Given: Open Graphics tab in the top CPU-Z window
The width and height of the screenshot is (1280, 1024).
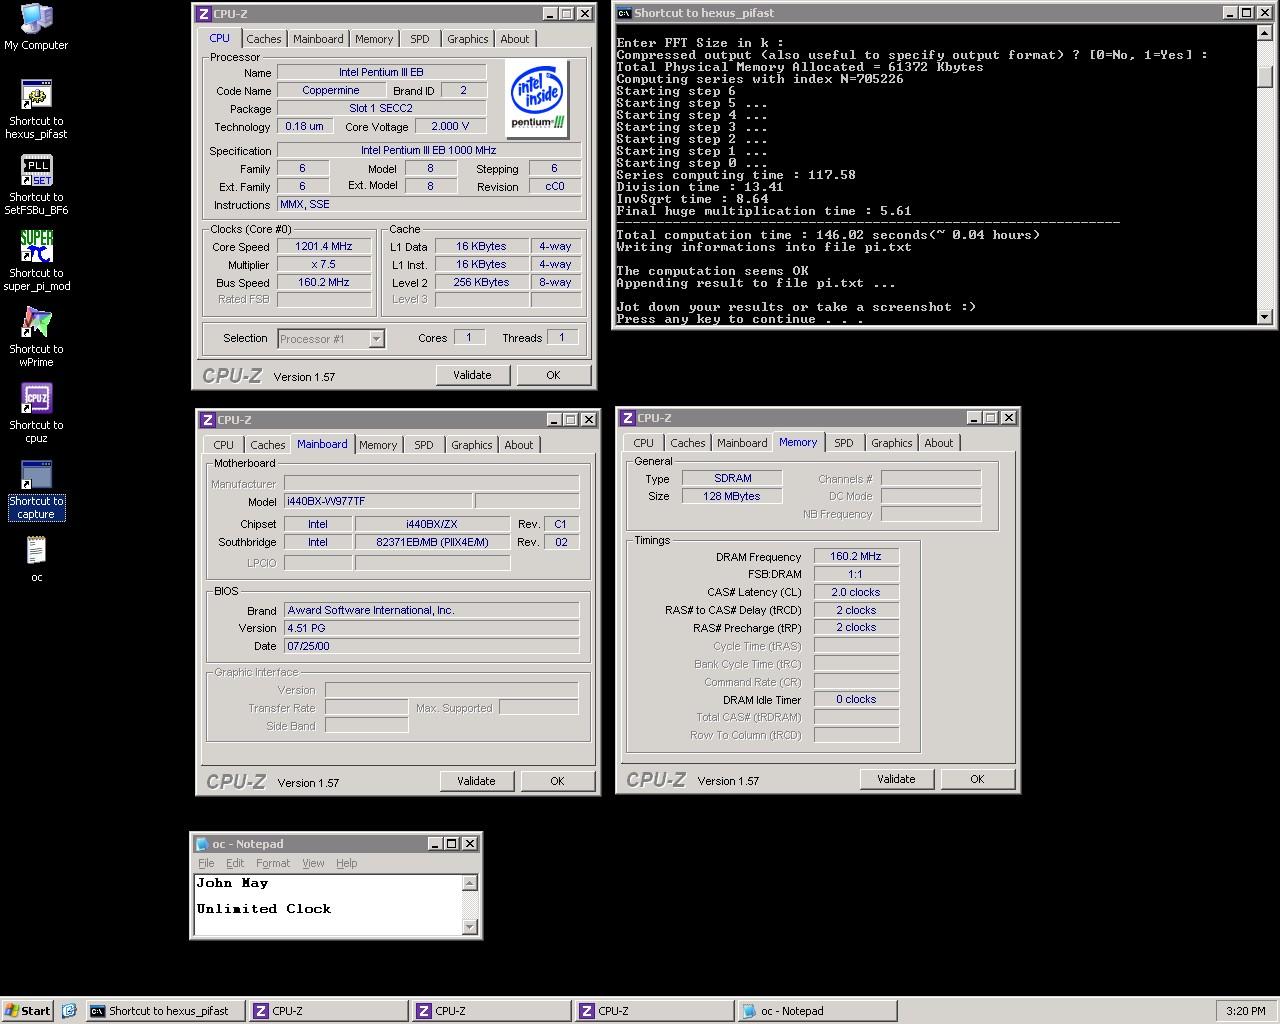Looking at the screenshot, I should tap(468, 39).
